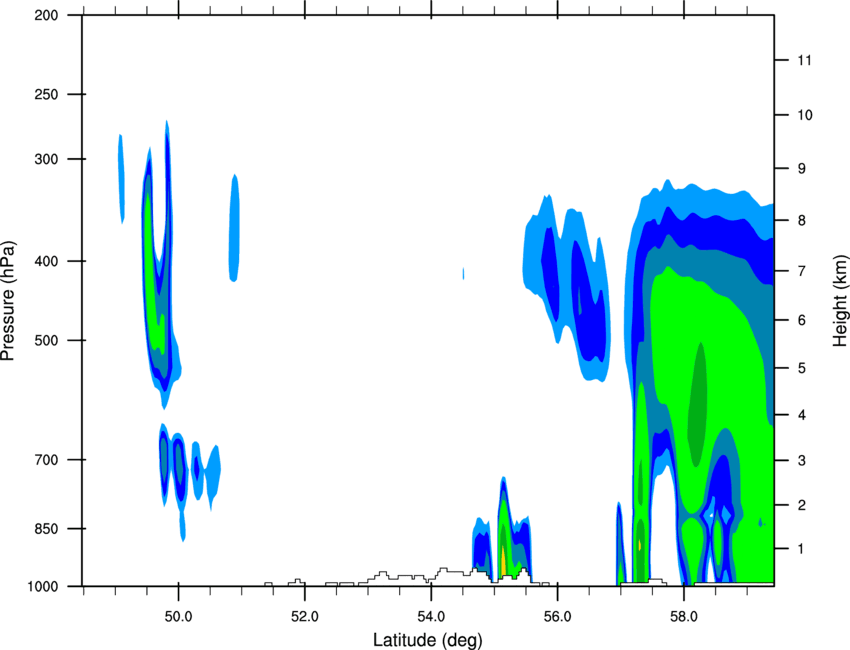Image resolution: width=850 pixels, height=650 pixels.
Task: Pick the 2 km height label
Action: tap(802, 505)
